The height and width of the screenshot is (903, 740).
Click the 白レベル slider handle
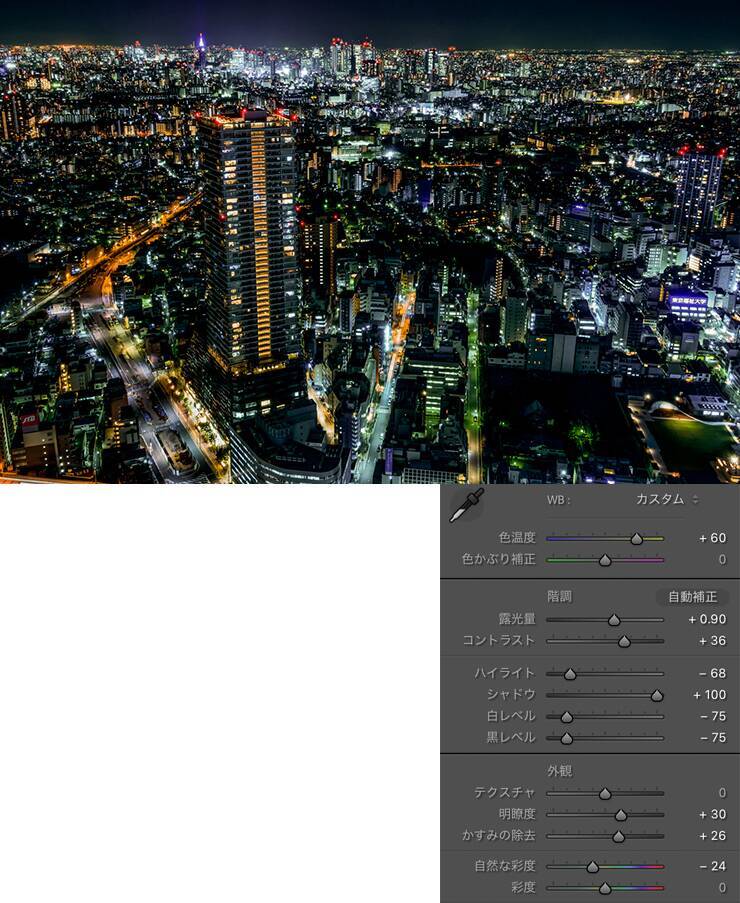click(567, 717)
